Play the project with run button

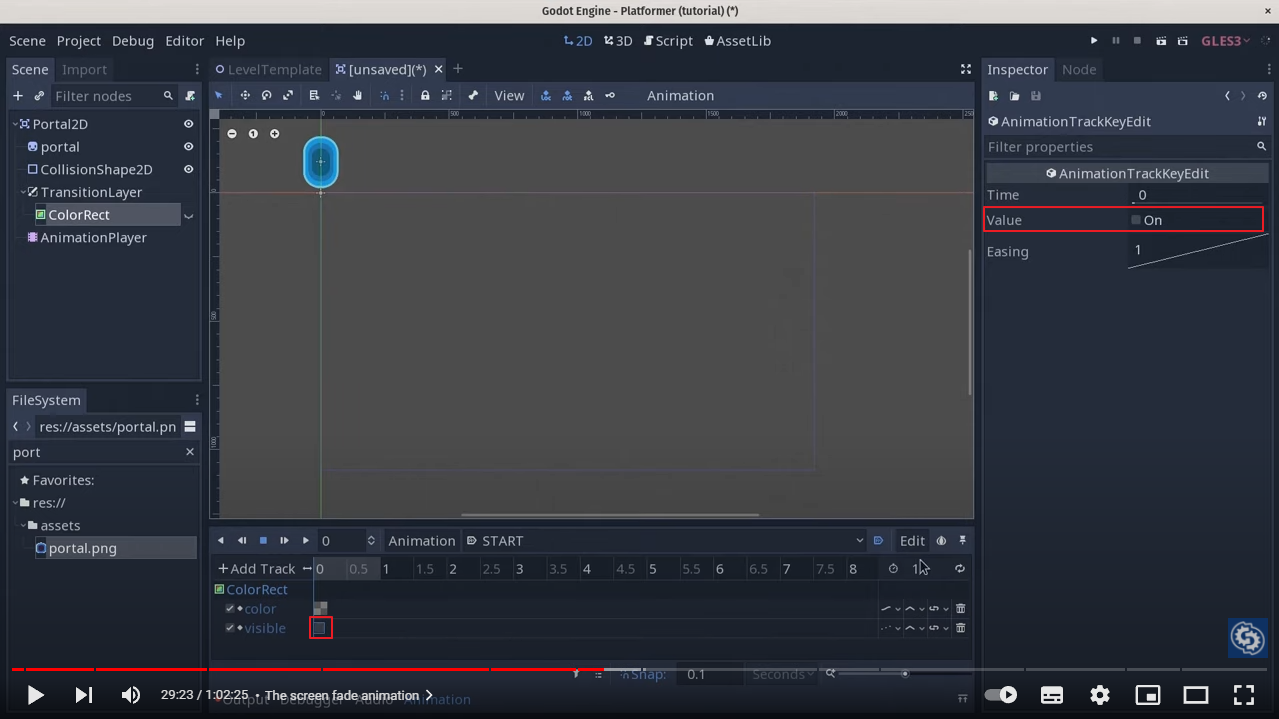click(x=1094, y=41)
